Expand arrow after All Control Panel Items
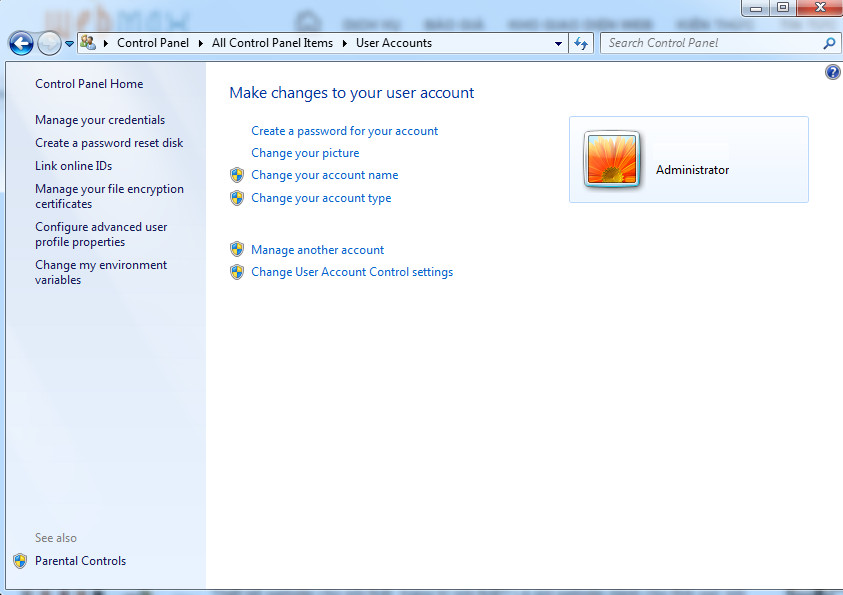843x595 pixels. point(345,43)
